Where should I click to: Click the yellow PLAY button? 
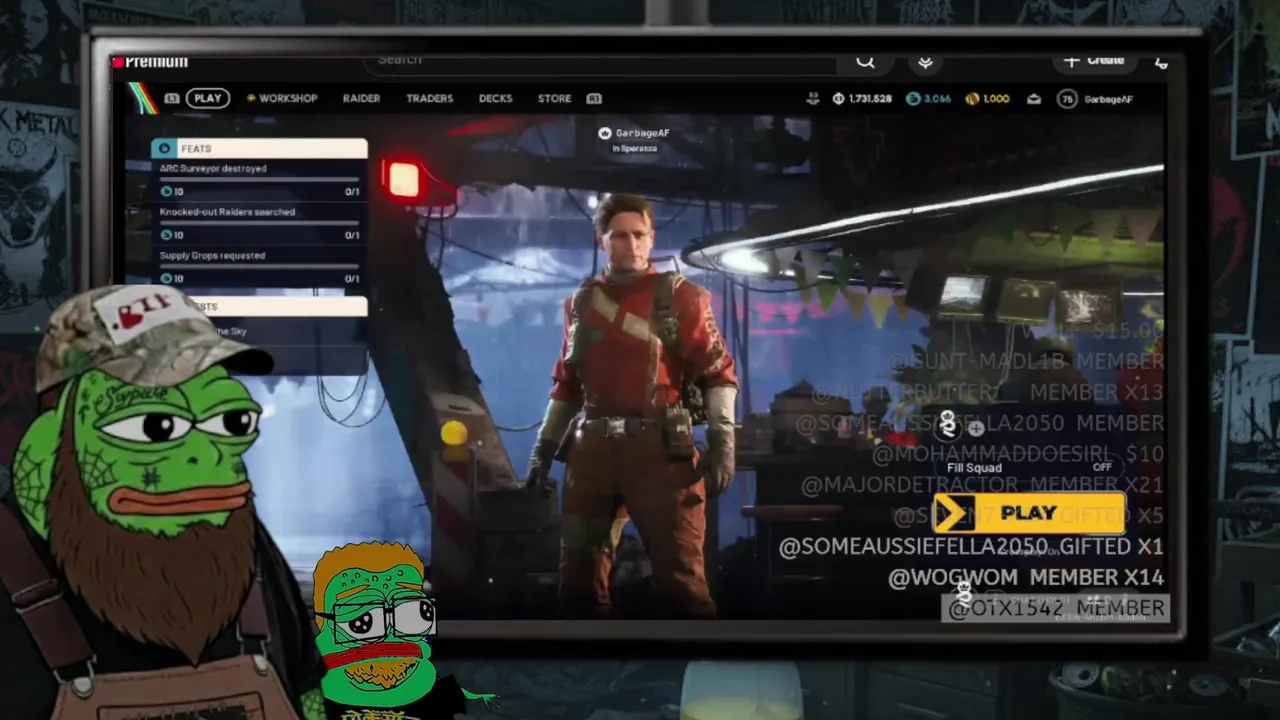pyautogui.click(x=1029, y=513)
